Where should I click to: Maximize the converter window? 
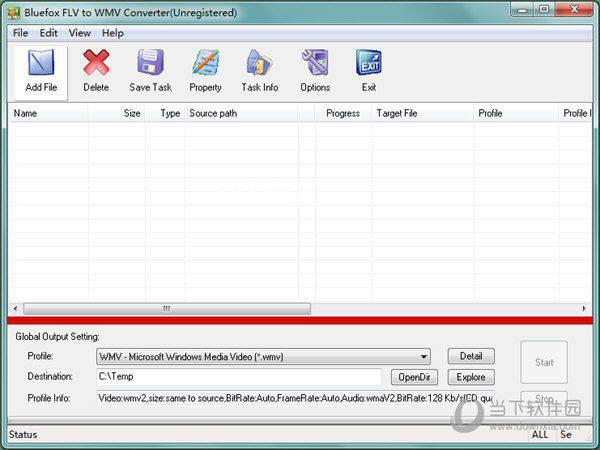point(545,10)
